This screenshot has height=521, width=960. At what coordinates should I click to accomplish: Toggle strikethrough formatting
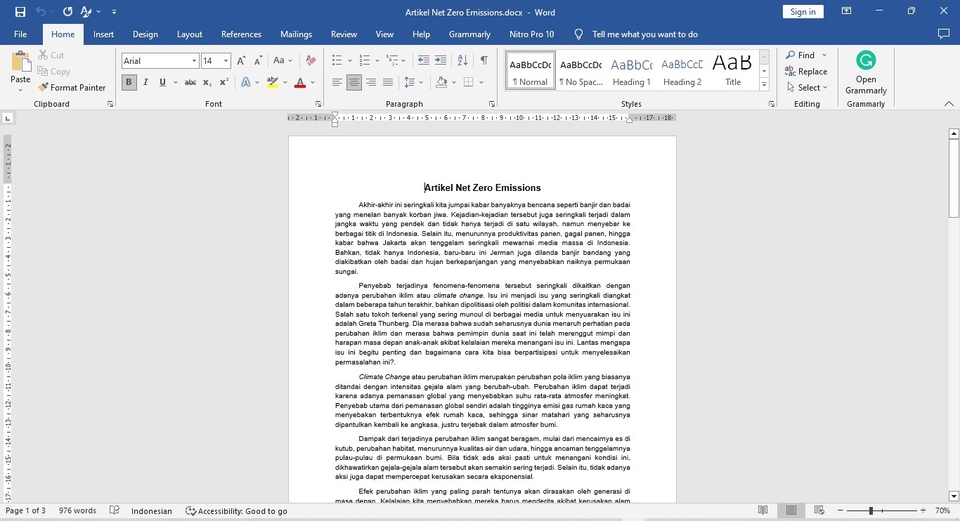[190, 82]
